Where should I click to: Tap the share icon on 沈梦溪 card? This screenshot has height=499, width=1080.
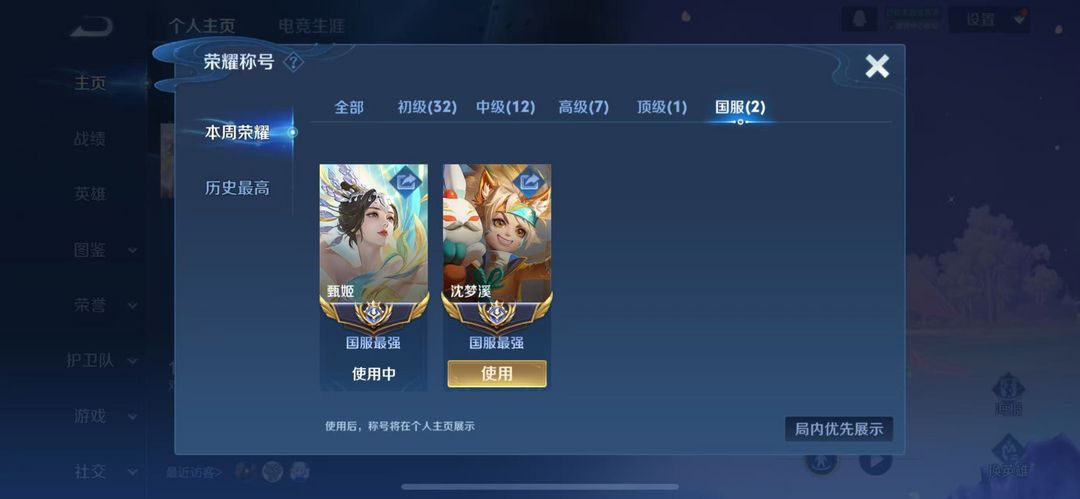click(530, 181)
